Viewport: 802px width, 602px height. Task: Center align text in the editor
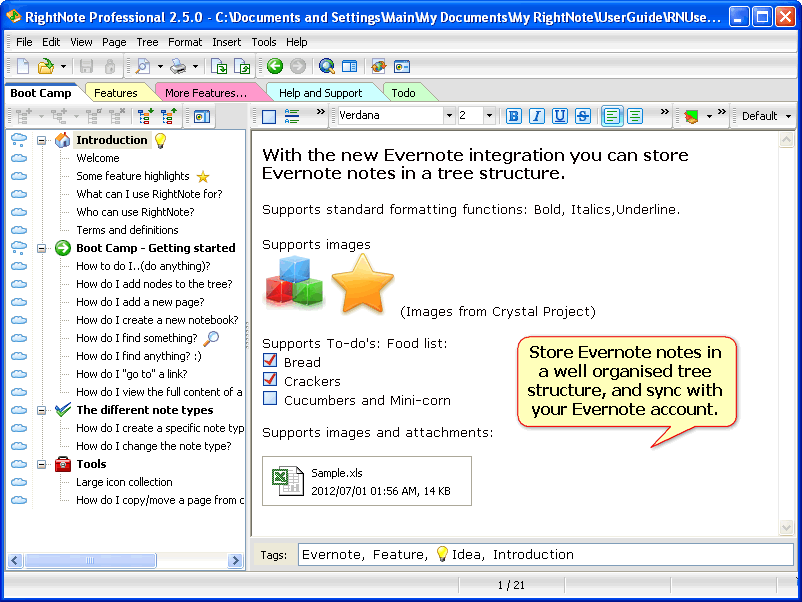tap(635, 116)
